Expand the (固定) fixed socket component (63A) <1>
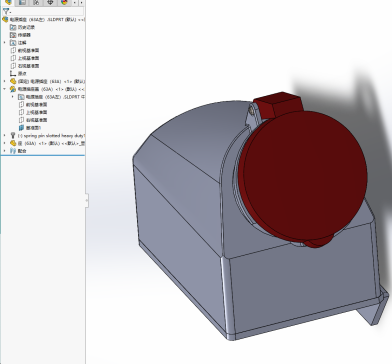This screenshot has width=392, height=364. (5, 81)
